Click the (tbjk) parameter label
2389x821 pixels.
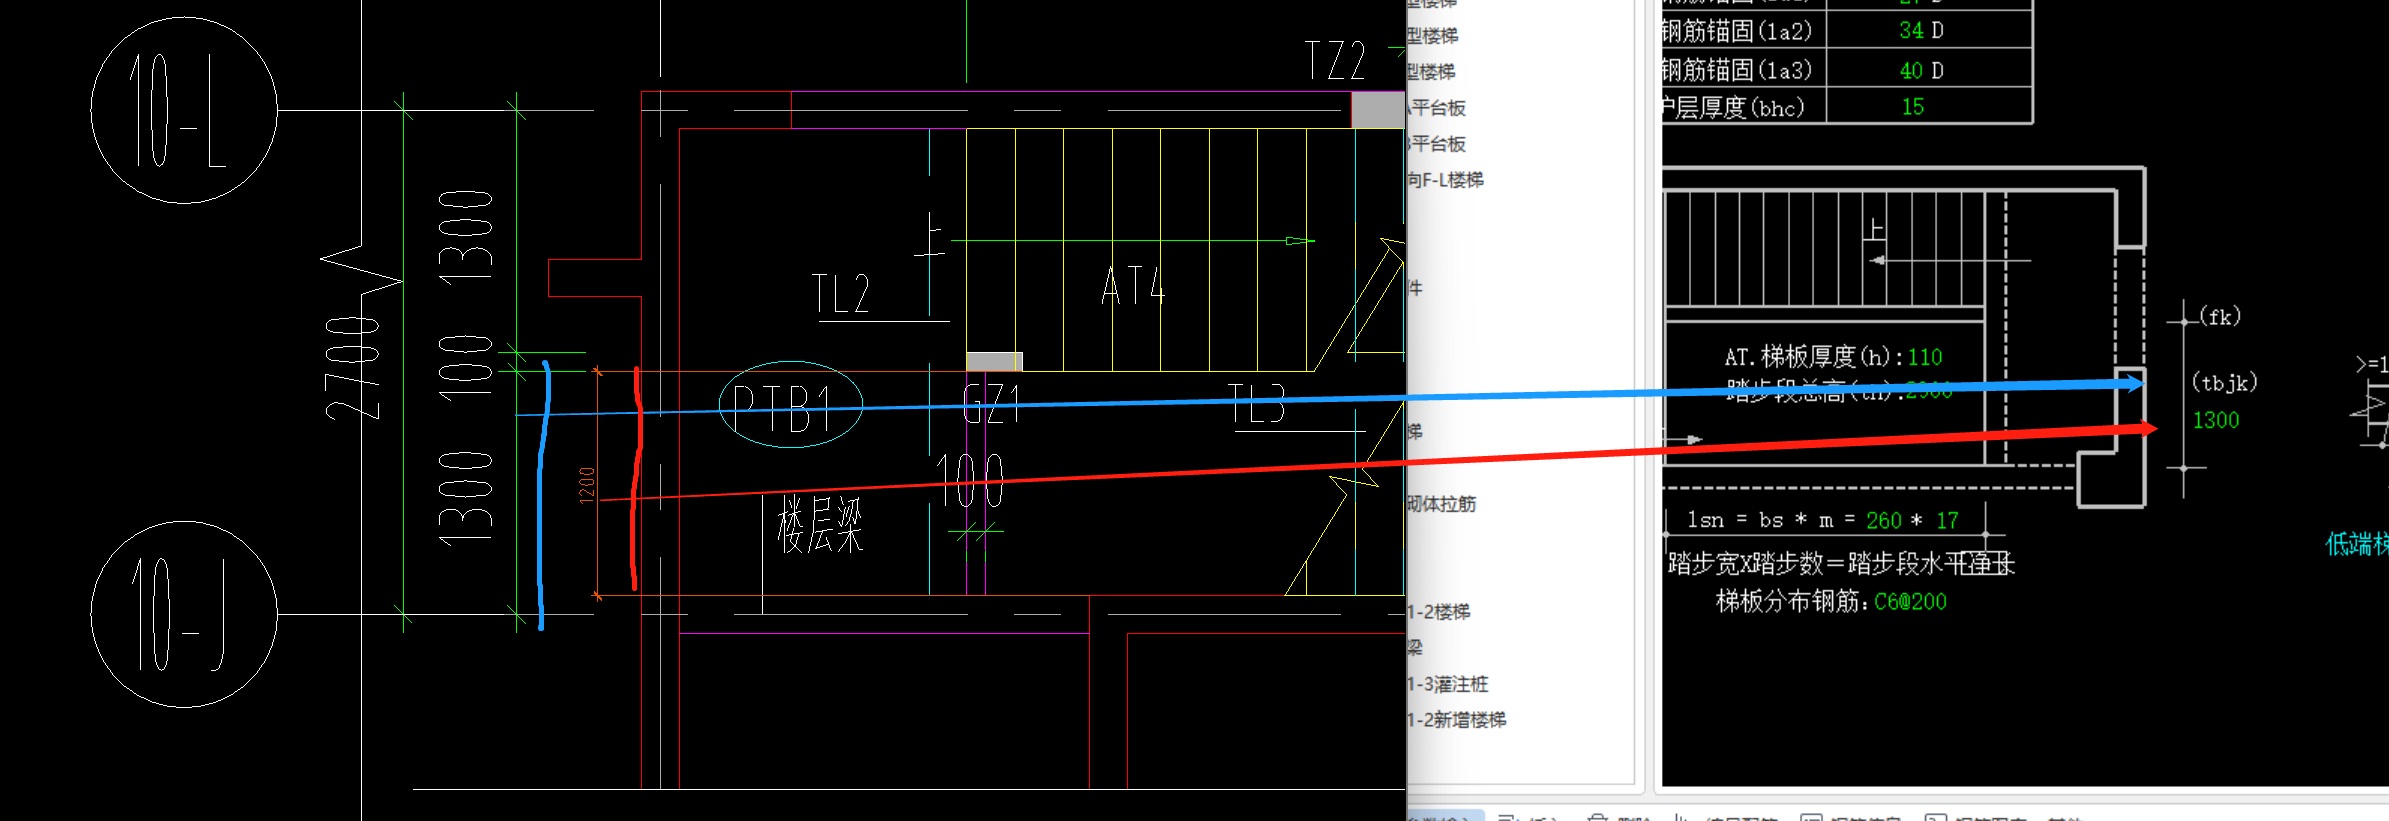[2225, 382]
